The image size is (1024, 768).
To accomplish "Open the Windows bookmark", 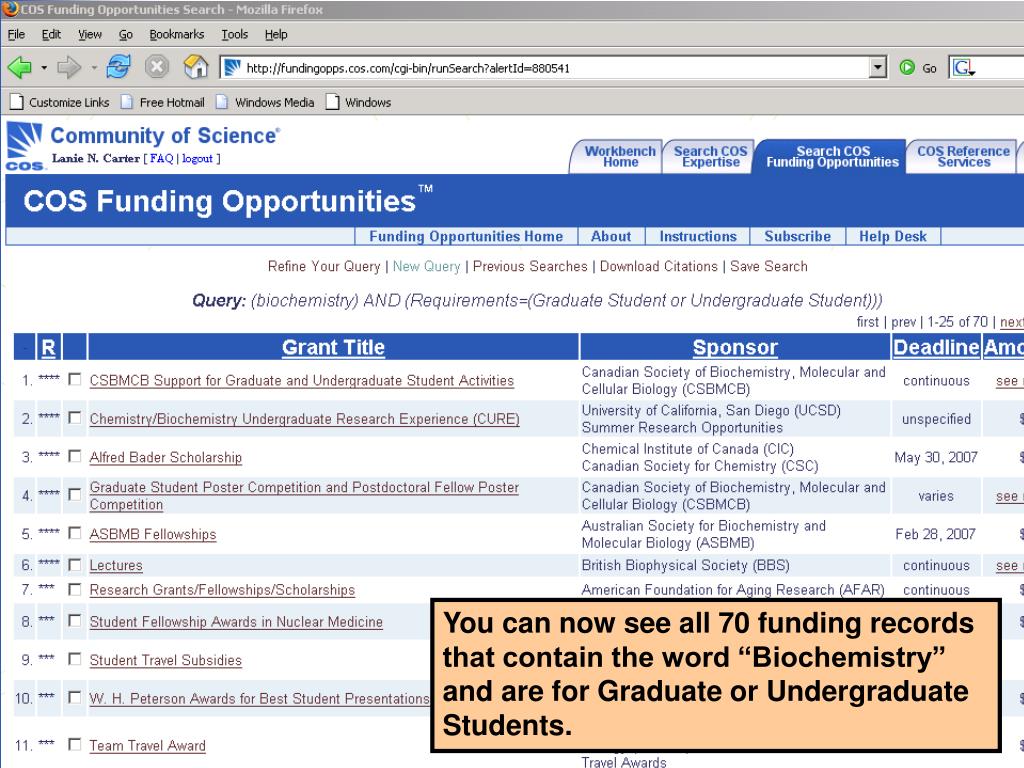I will click(359, 103).
